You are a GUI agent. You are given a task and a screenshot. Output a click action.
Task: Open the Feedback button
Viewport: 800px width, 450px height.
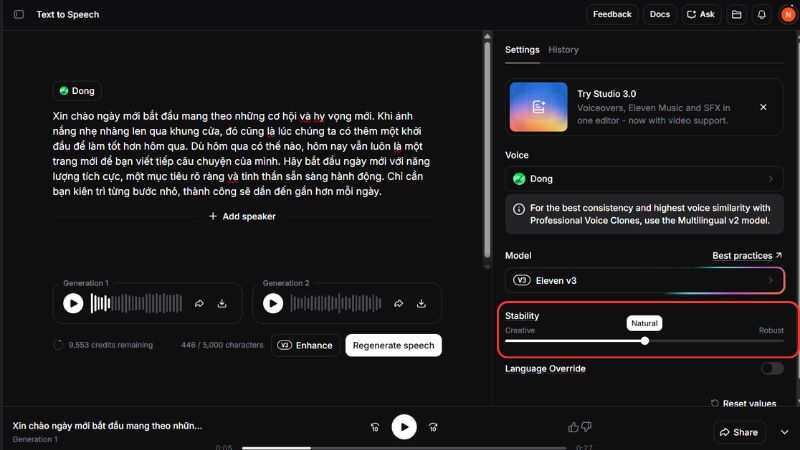[612, 14]
